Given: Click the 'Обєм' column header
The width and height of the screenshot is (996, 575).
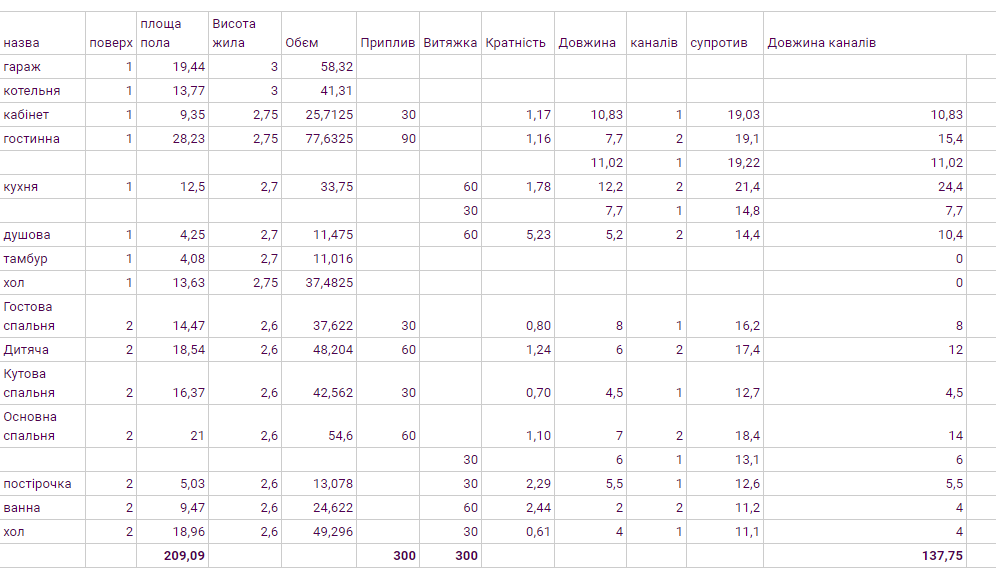Looking at the screenshot, I should [x=319, y=33].
